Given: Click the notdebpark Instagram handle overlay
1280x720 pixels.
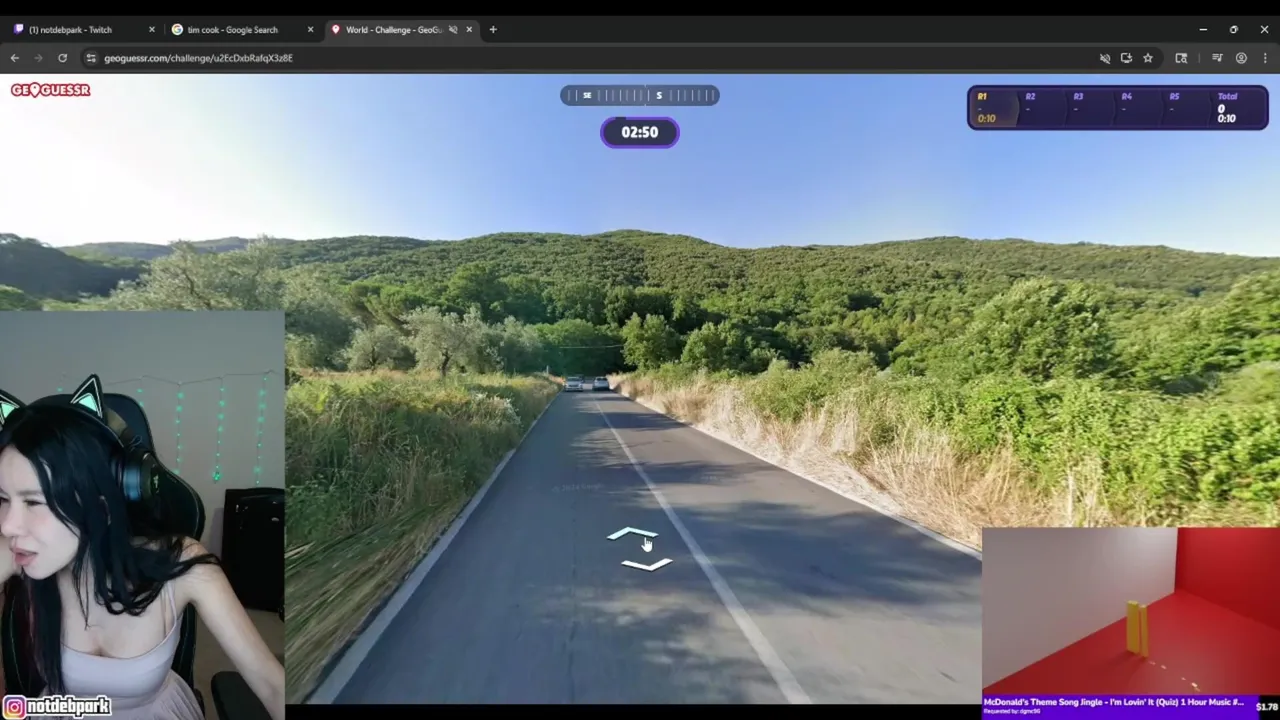Looking at the screenshot, I should coord(57,706).
